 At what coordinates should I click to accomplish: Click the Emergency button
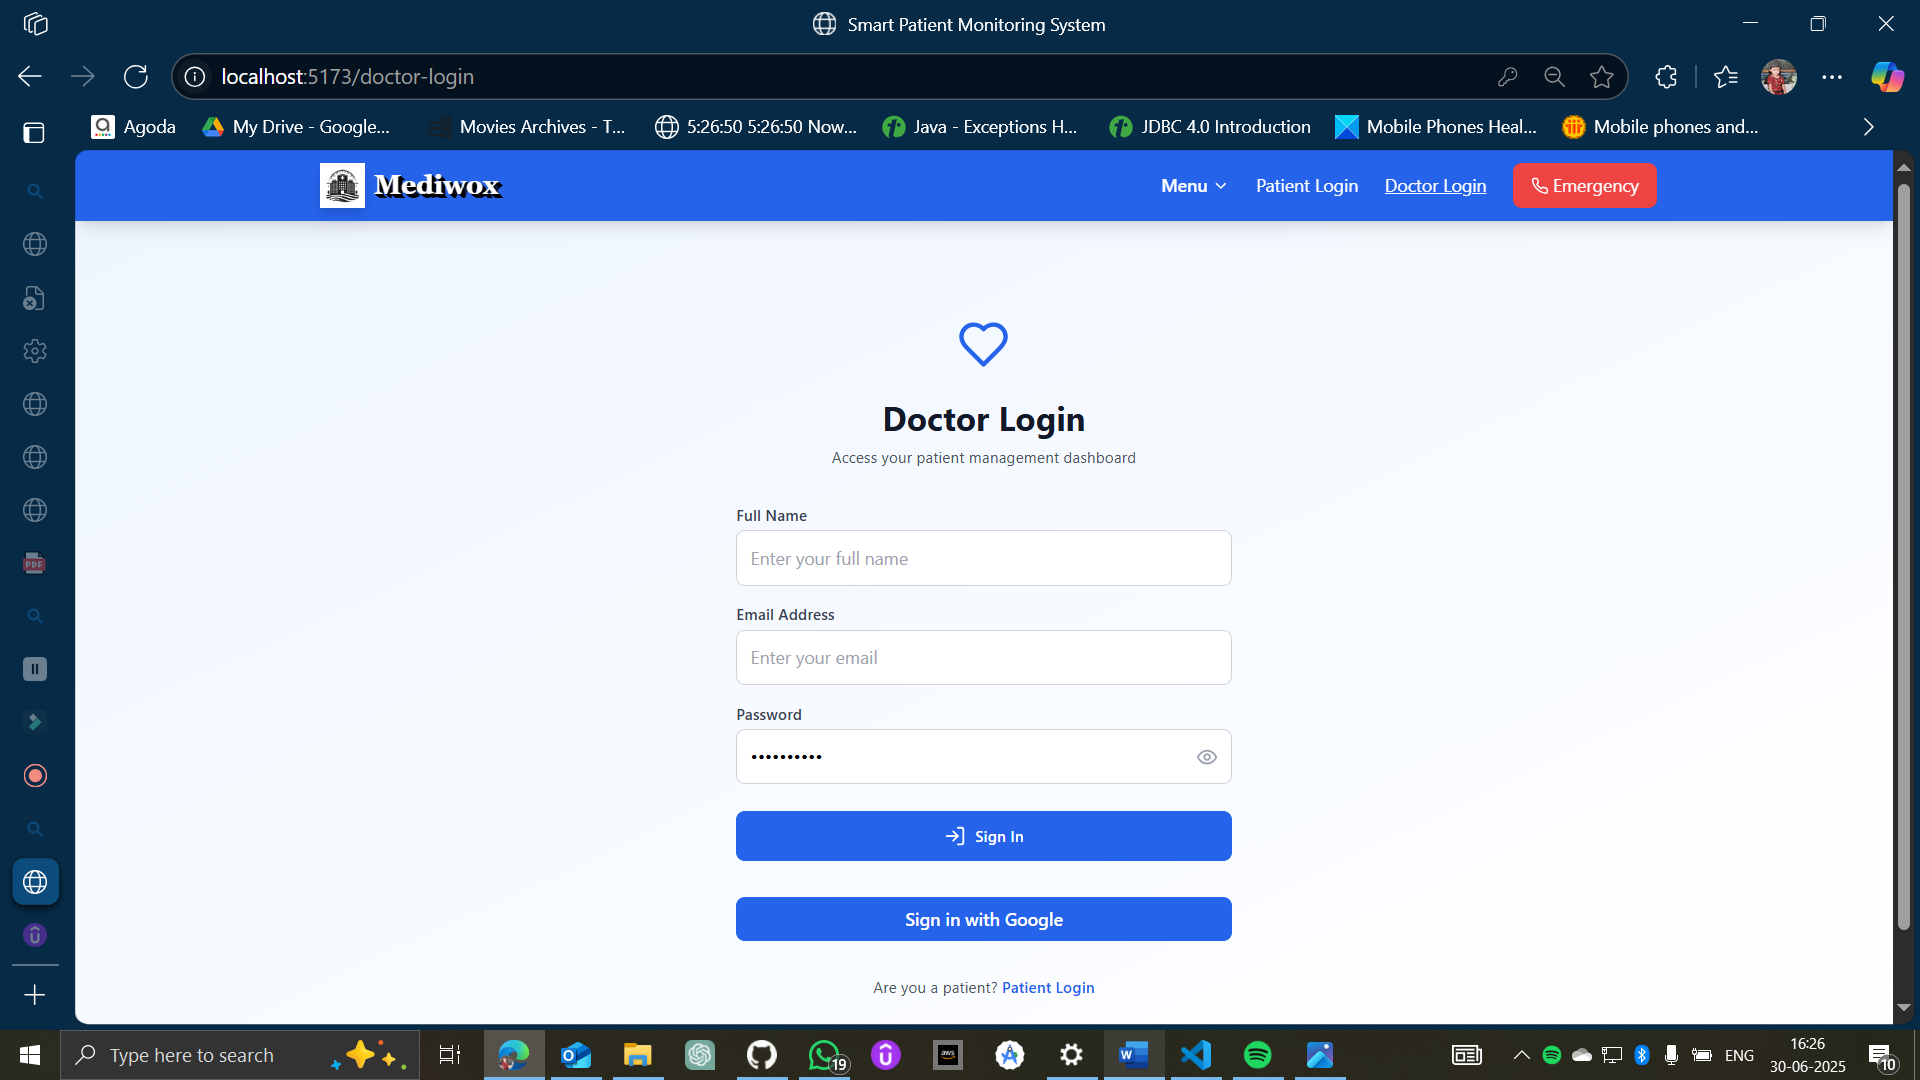point(1584,186)
